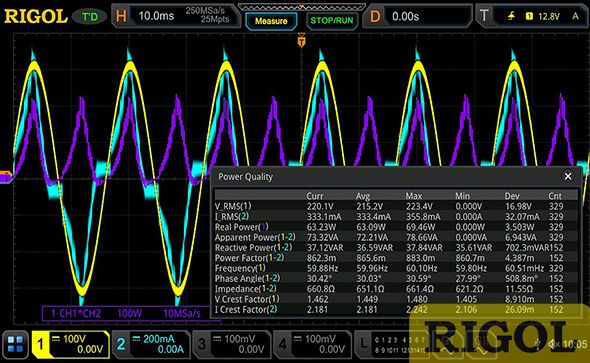Tap the T'D trigger status badge

[x=90, y=17]
